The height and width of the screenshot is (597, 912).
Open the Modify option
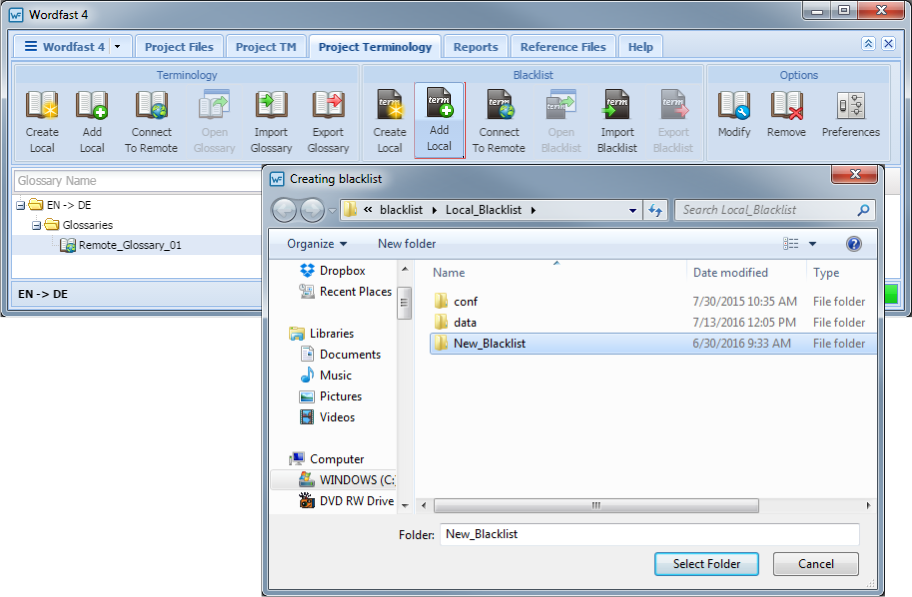[734, 107]
